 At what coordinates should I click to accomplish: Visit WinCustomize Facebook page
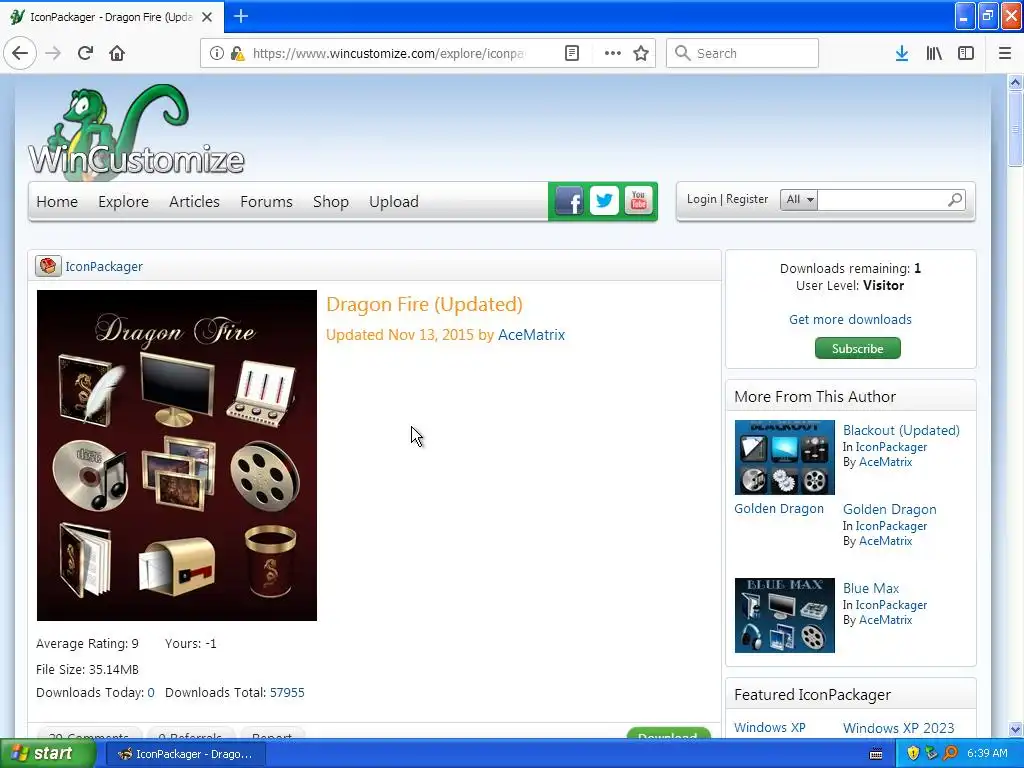coord(569,201)
